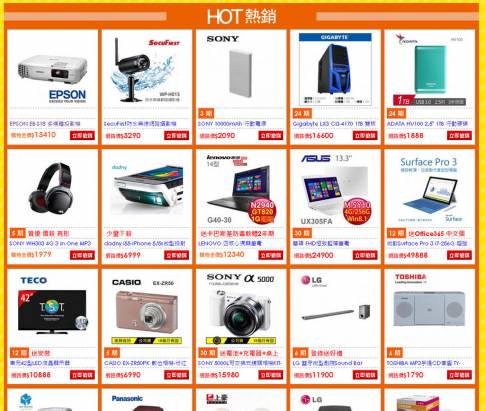Open the ASUS UX305FA laptop image

335,189
